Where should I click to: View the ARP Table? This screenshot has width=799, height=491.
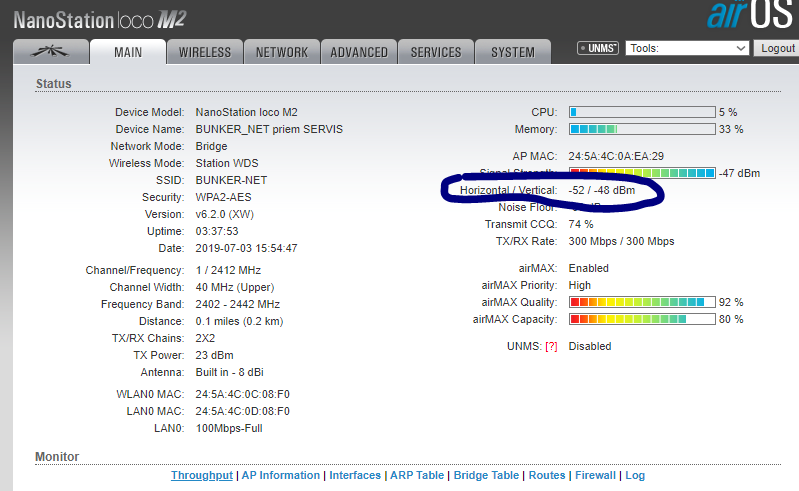(417, 476)
